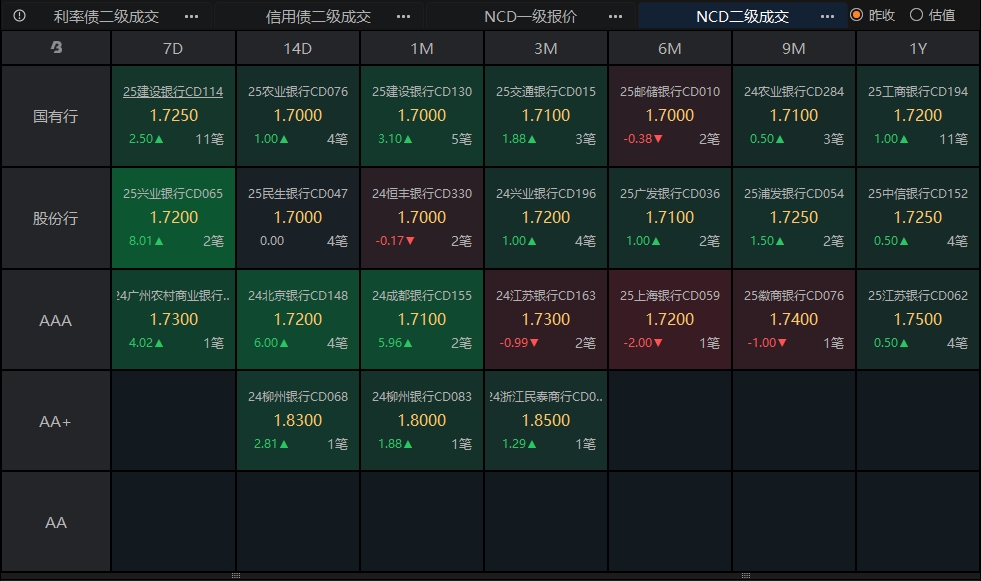The image size is (981, 581).
Task: Click the right horizontal scrollbar grip
Action: pyautogui.click(x=746, y=575)
